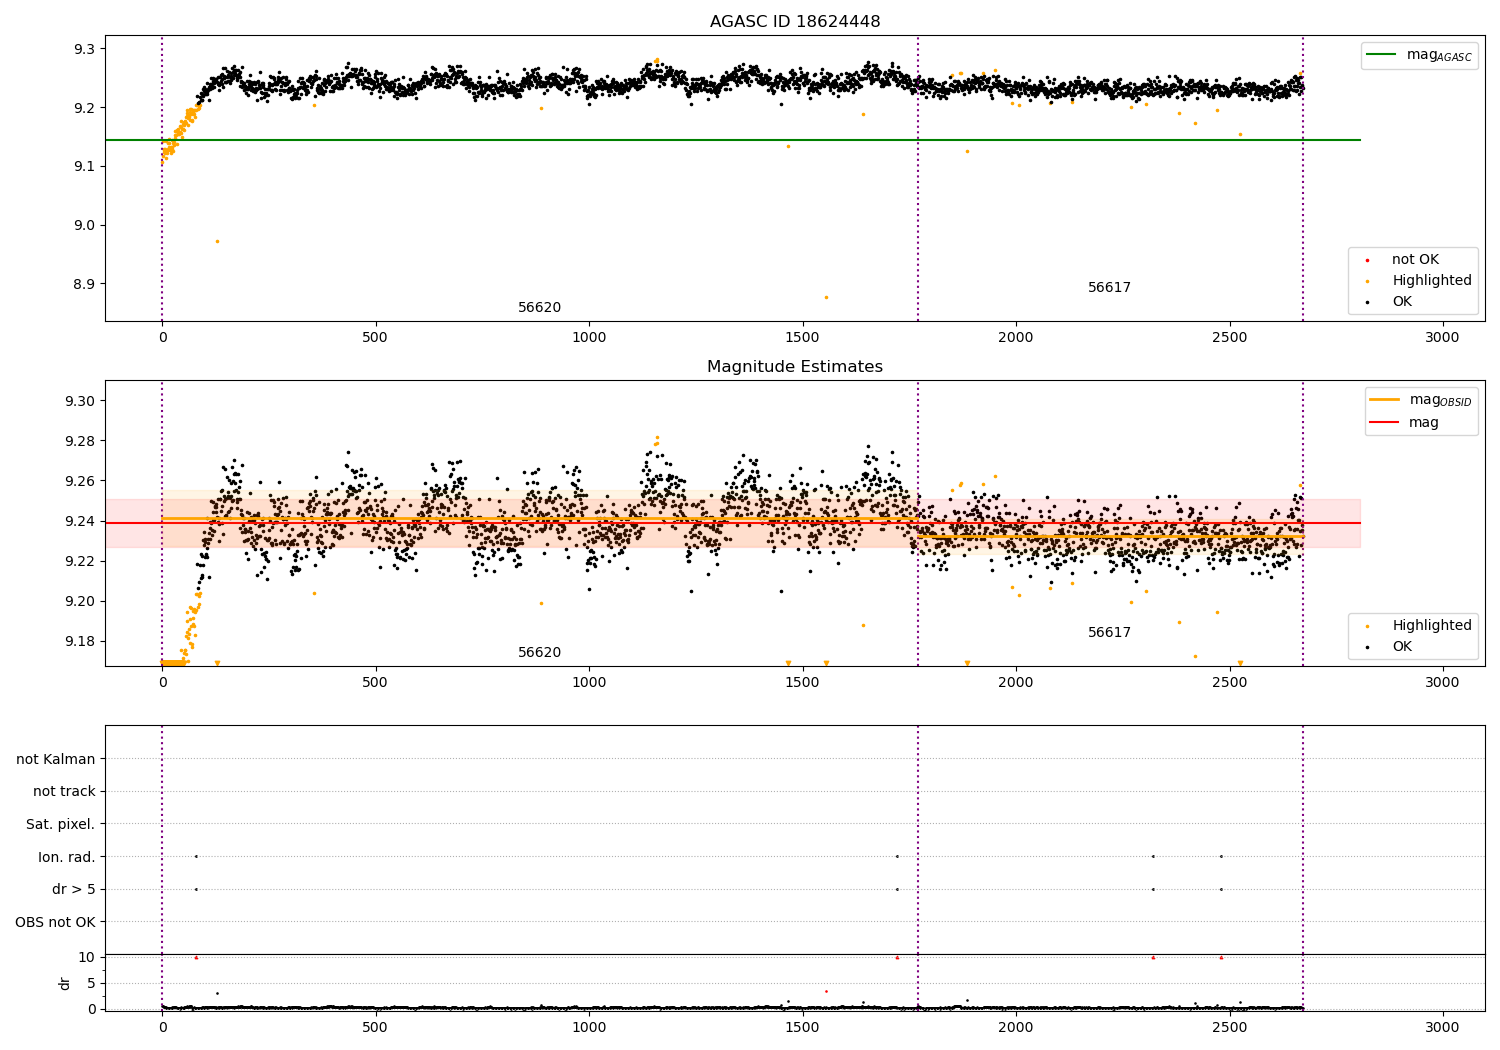Click the 'Sat. pixel.' row label
Viewport: 1500px width, 1050px height.
(x=61, y=825)
